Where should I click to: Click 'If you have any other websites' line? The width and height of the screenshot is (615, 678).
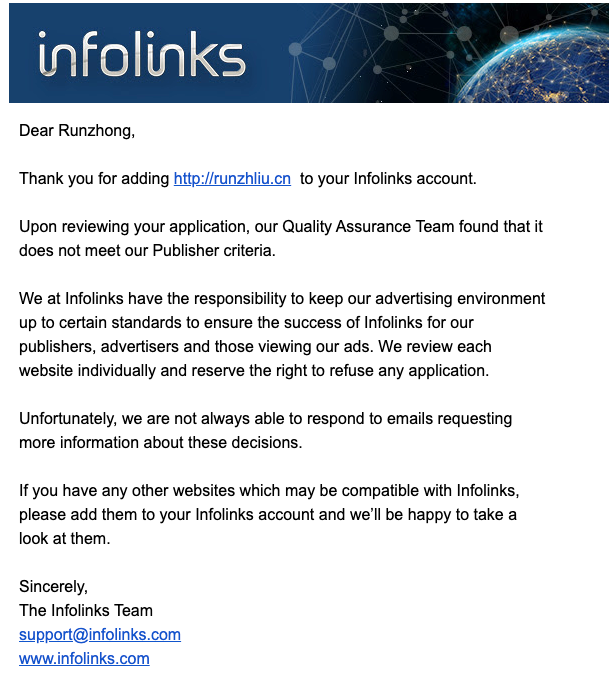click(x=269, y=490)
